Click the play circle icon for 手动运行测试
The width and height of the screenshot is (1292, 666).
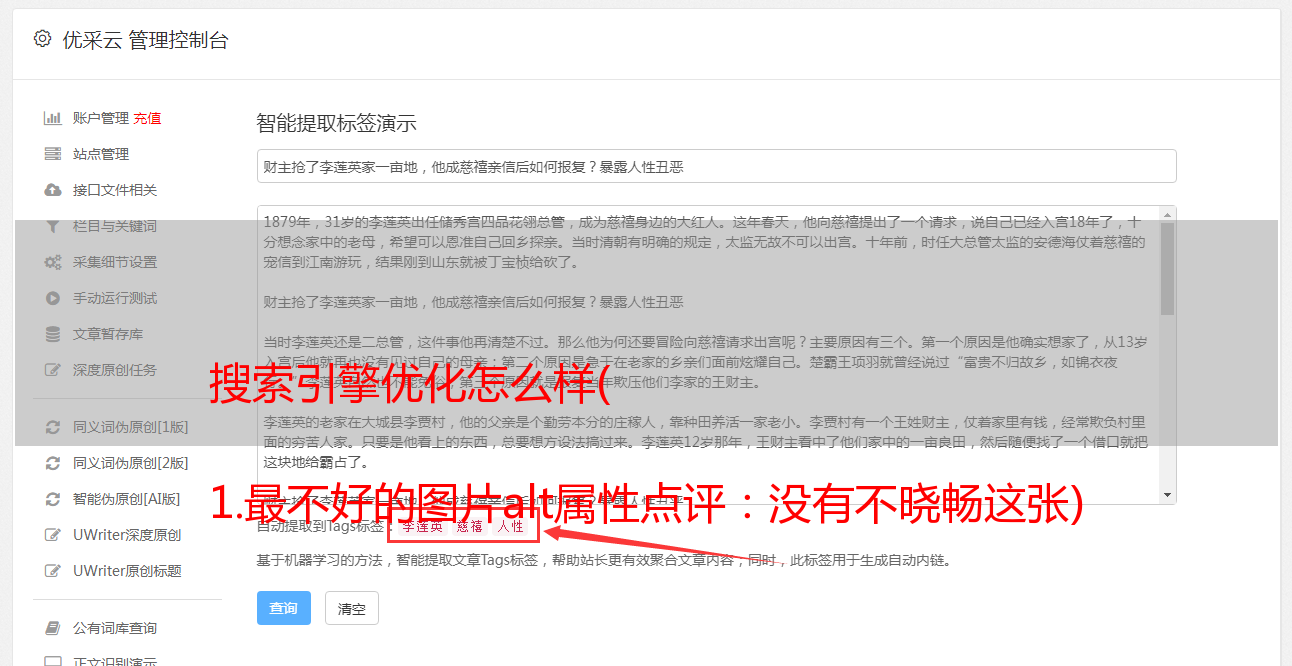(x=53, y=298)
